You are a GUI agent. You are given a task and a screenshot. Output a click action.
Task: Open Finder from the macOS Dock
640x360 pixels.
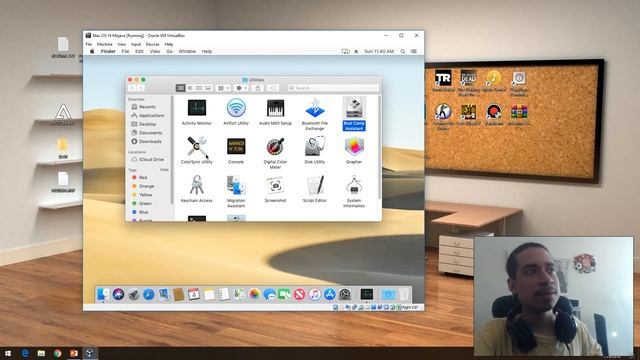(103, 294)
